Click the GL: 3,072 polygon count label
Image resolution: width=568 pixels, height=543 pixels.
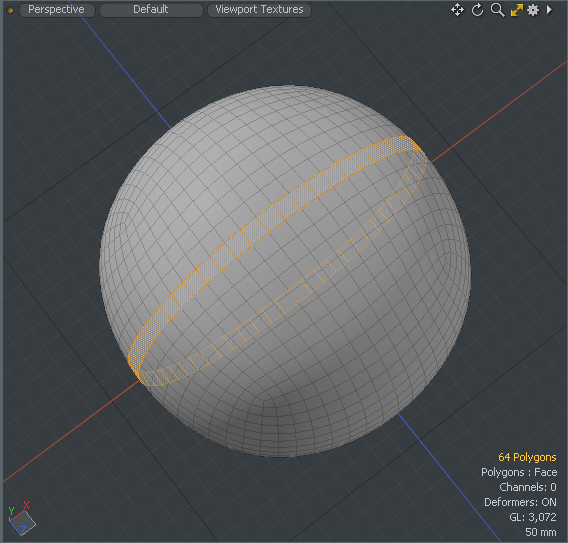click(532, 517)
